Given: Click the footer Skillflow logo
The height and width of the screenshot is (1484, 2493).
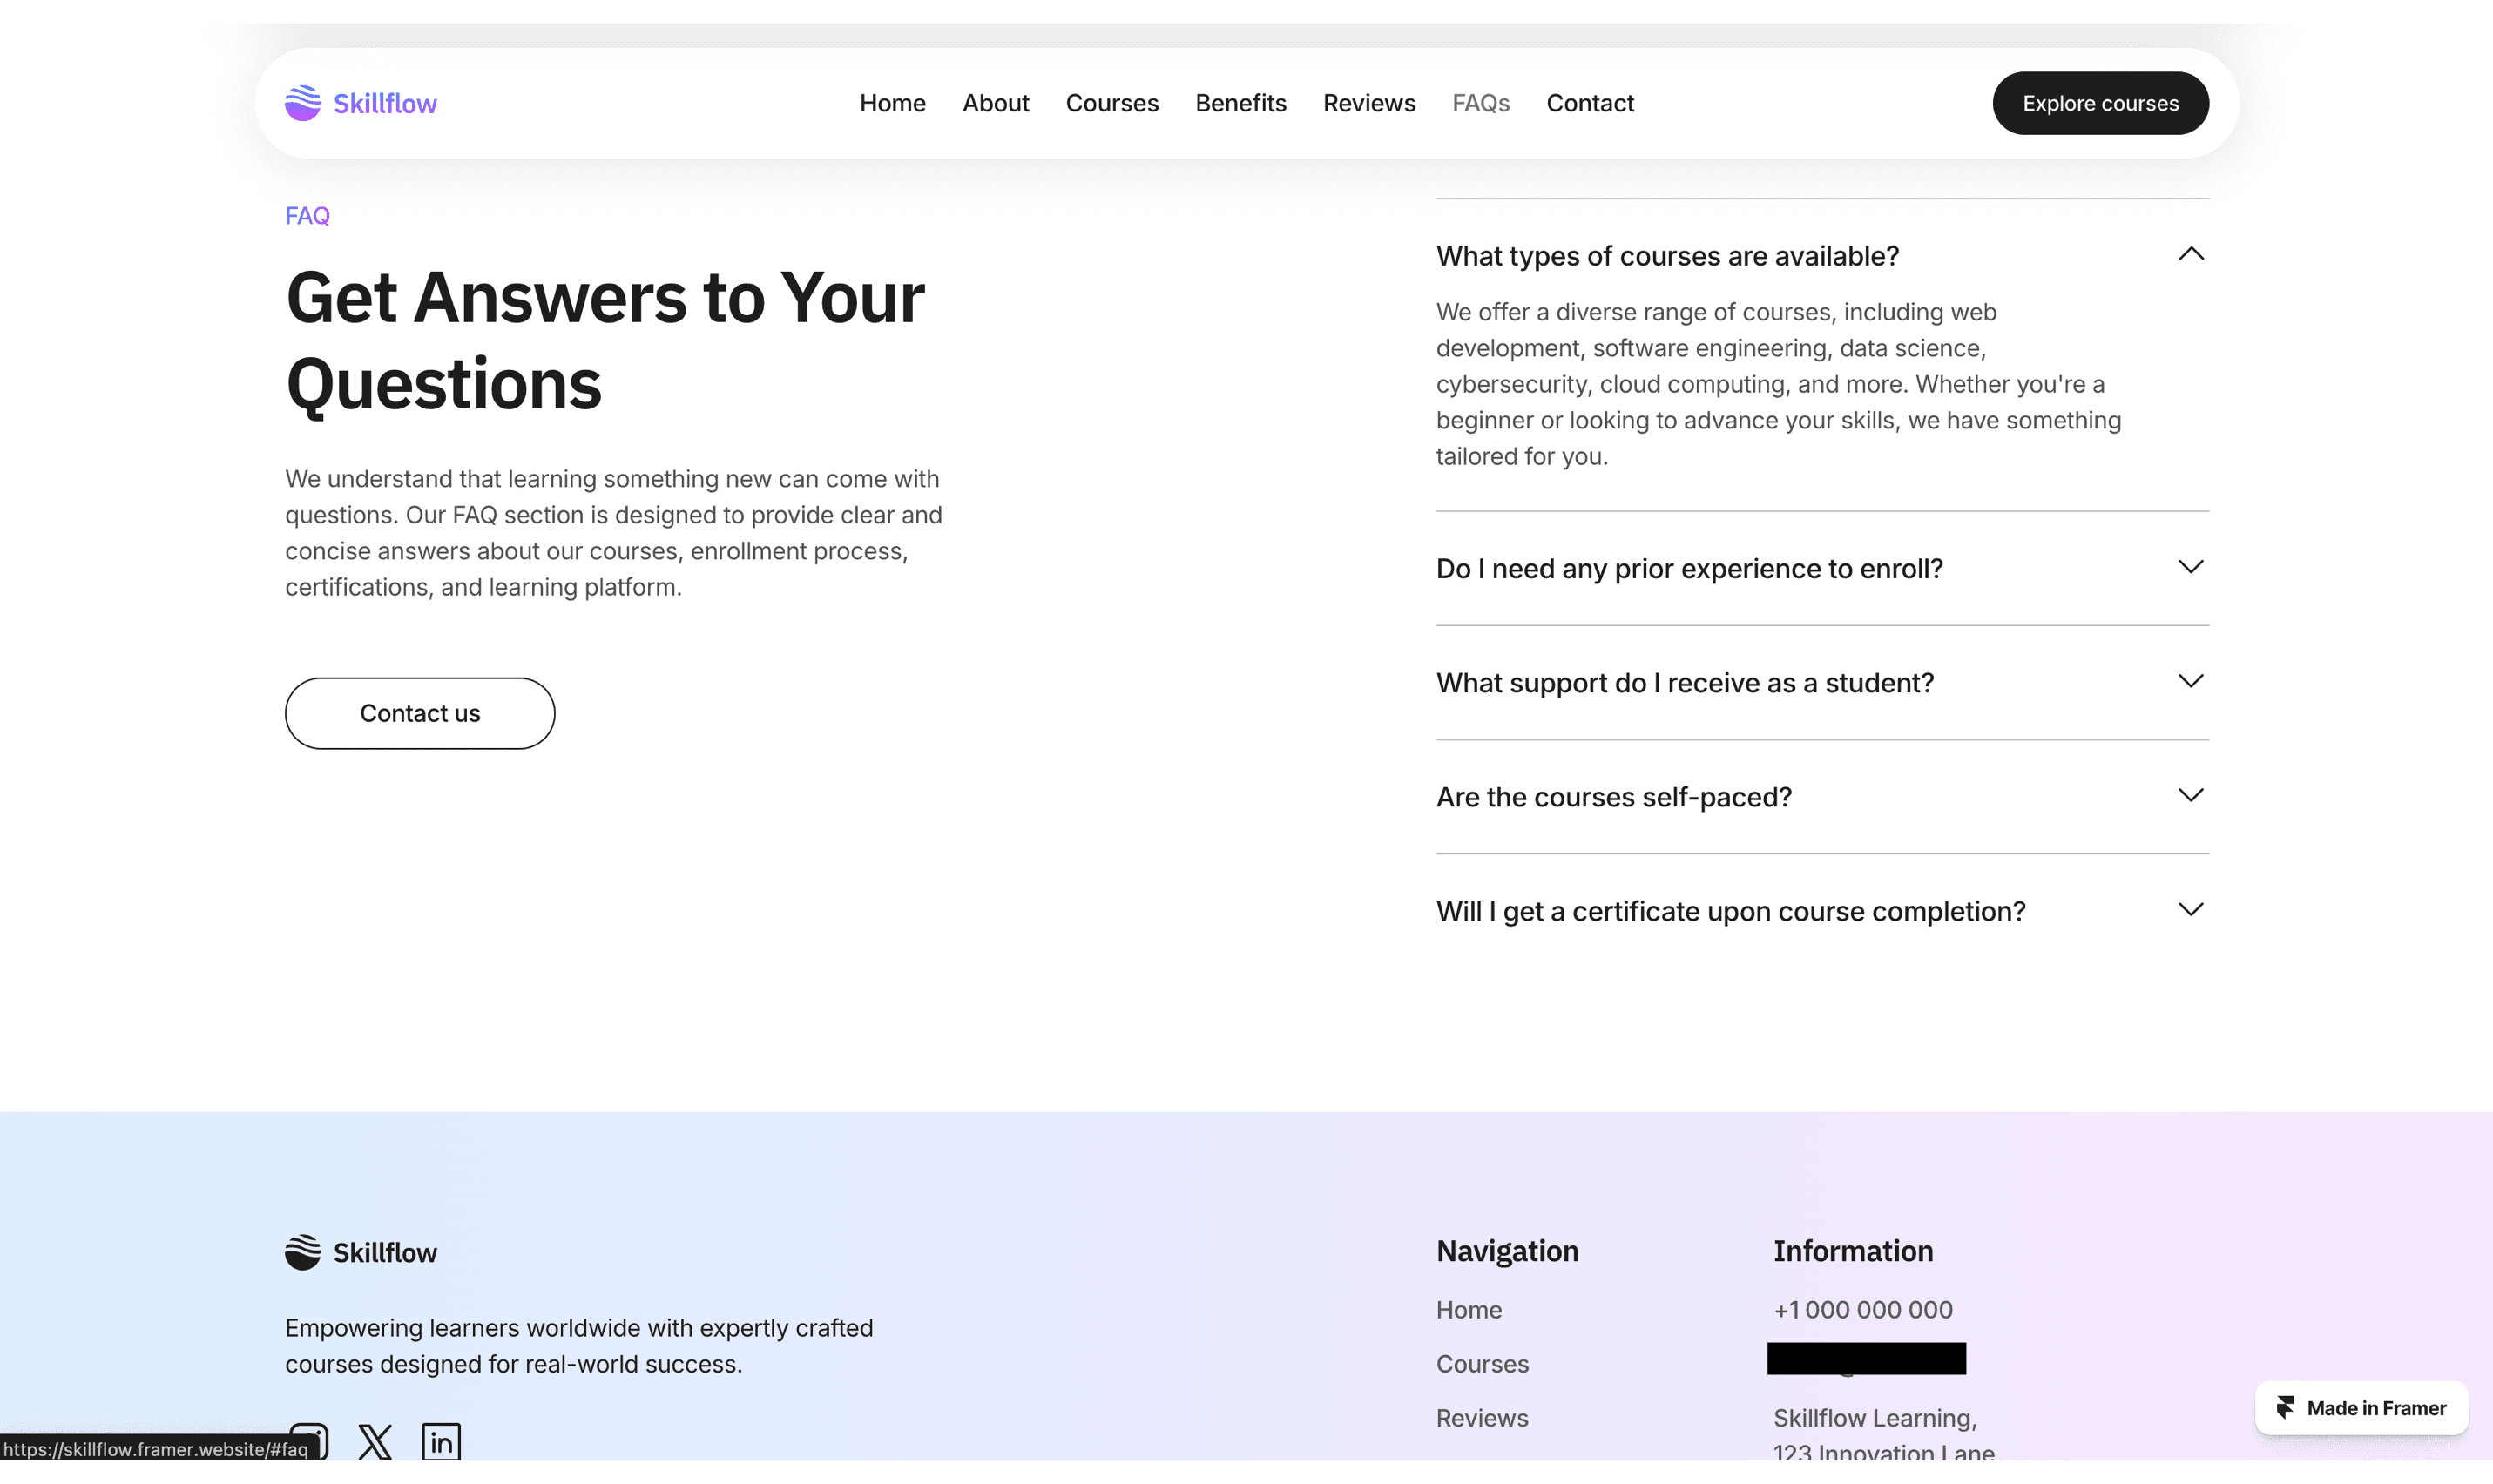Looking at the screenshot, I should (360, 1252).
